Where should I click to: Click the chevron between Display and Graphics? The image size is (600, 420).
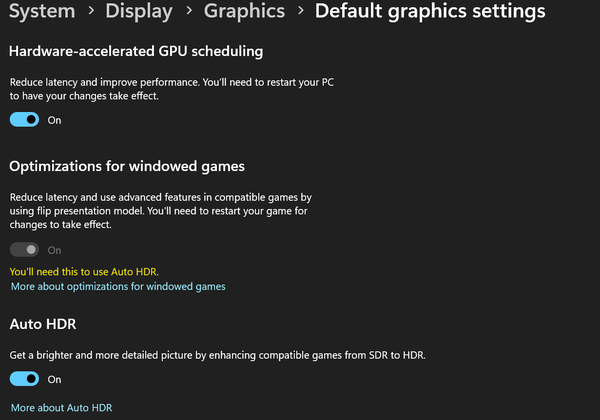click(x=189, y=10)
